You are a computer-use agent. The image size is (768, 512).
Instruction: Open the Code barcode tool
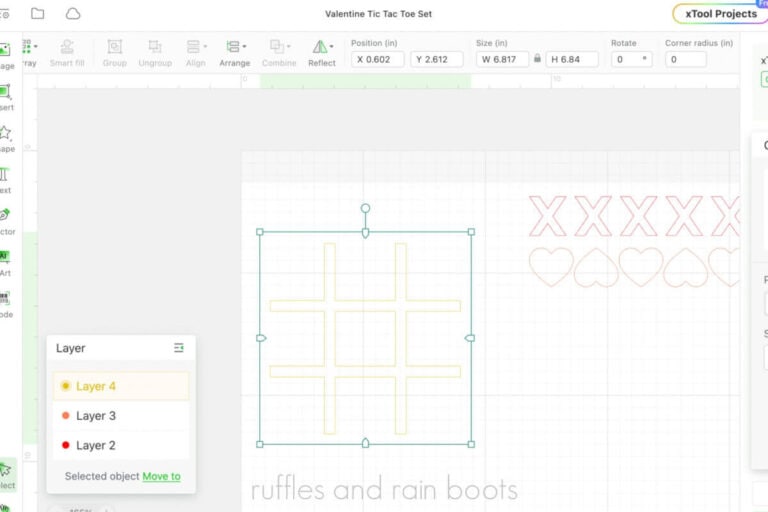click(x=5, y=304)
